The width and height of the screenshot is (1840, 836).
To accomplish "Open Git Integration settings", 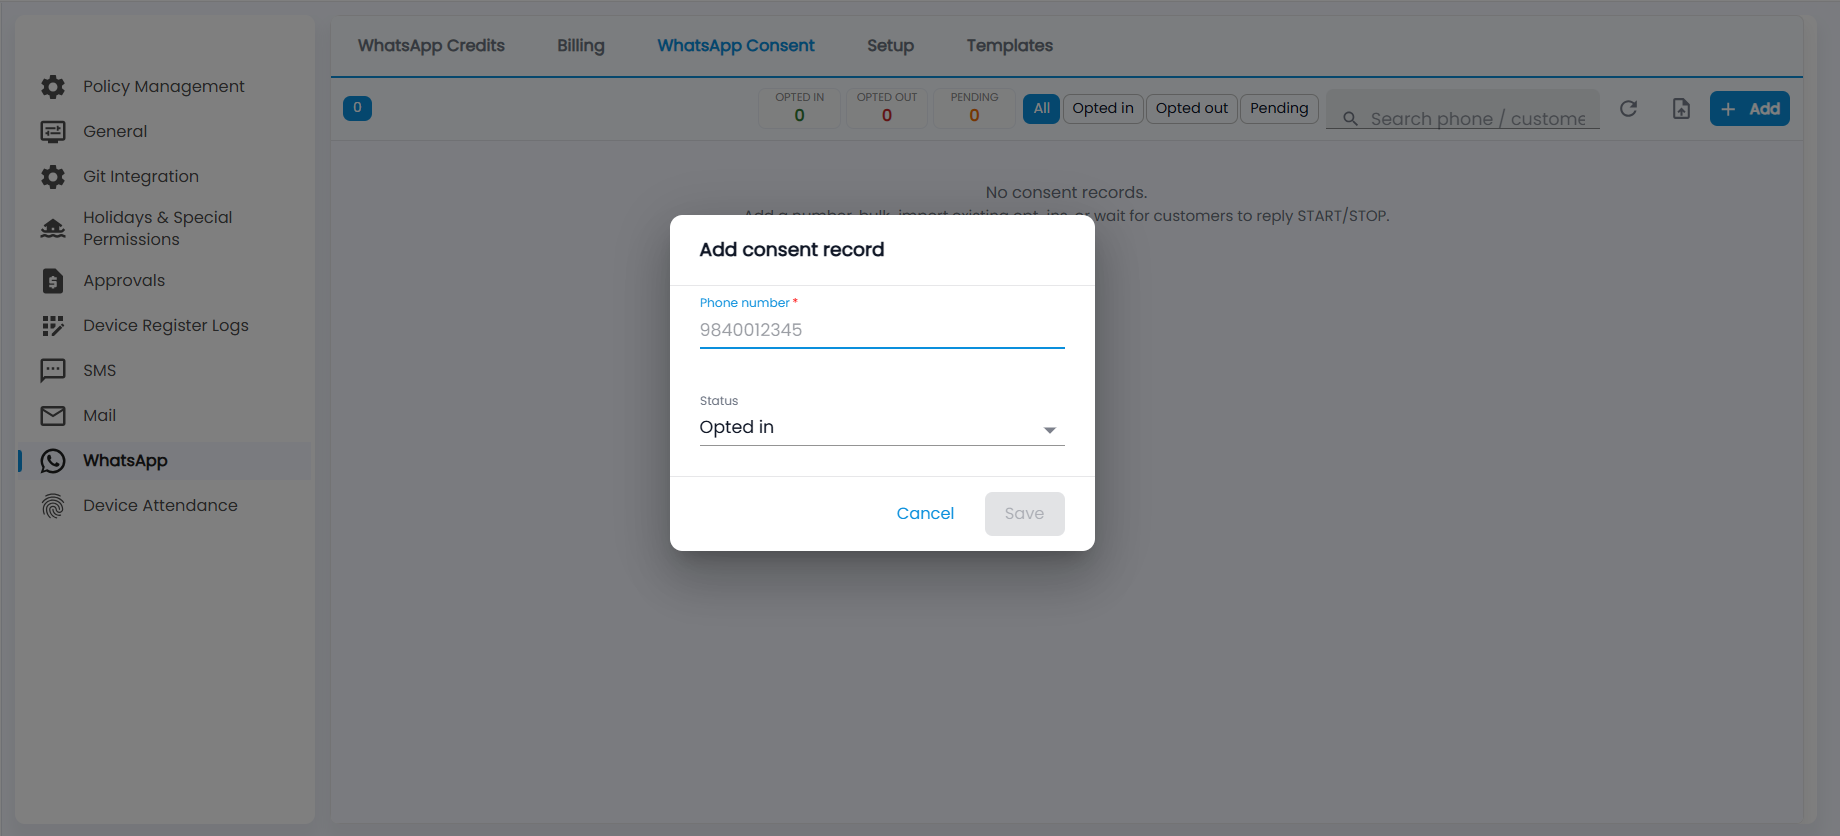I will [141, 177].
